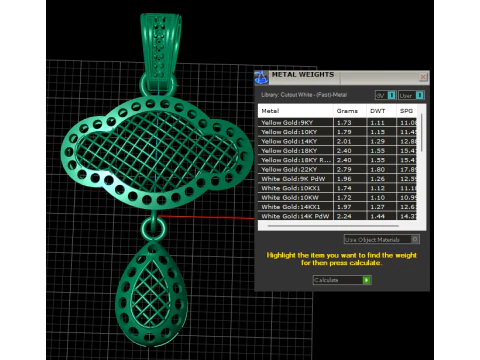Select the White Gold:14K PdW row
Viewport: 480px width, 360px height.
tap(337, 216)
